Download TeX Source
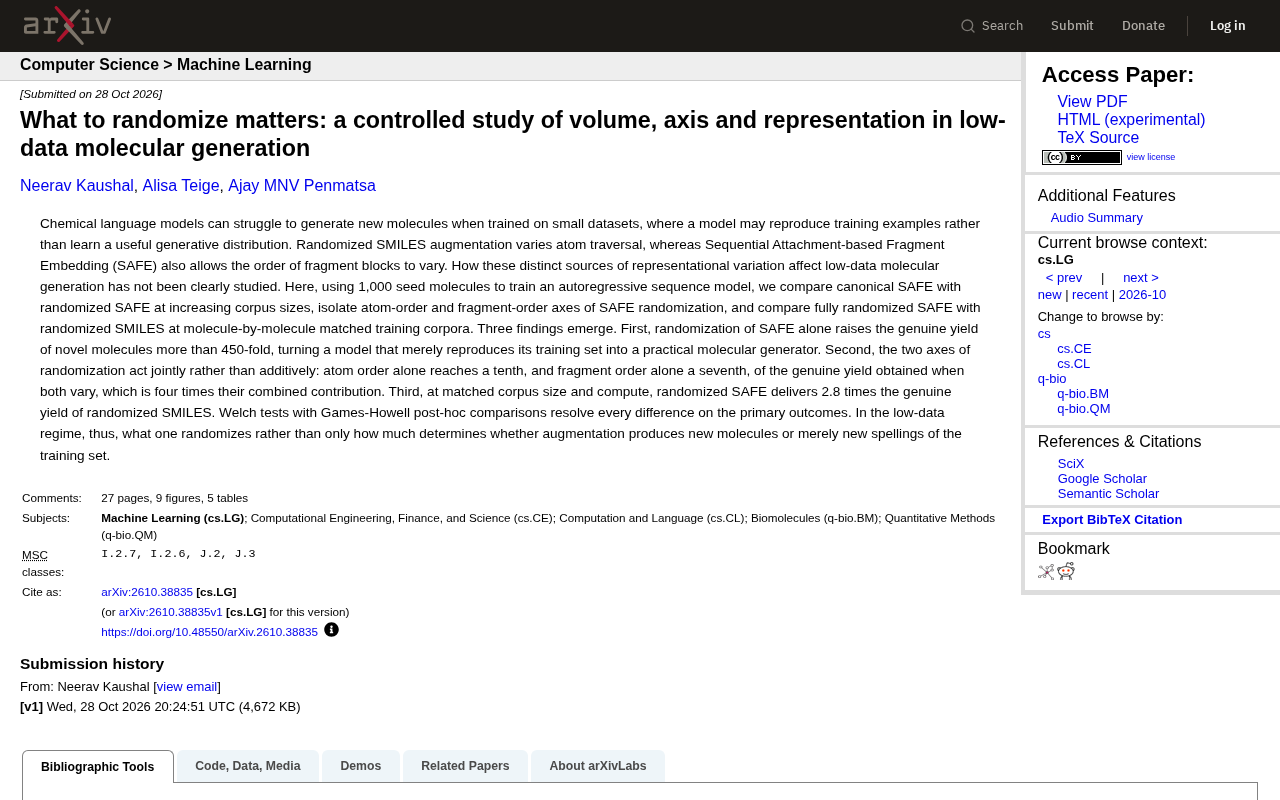 tap(1098, 138)
